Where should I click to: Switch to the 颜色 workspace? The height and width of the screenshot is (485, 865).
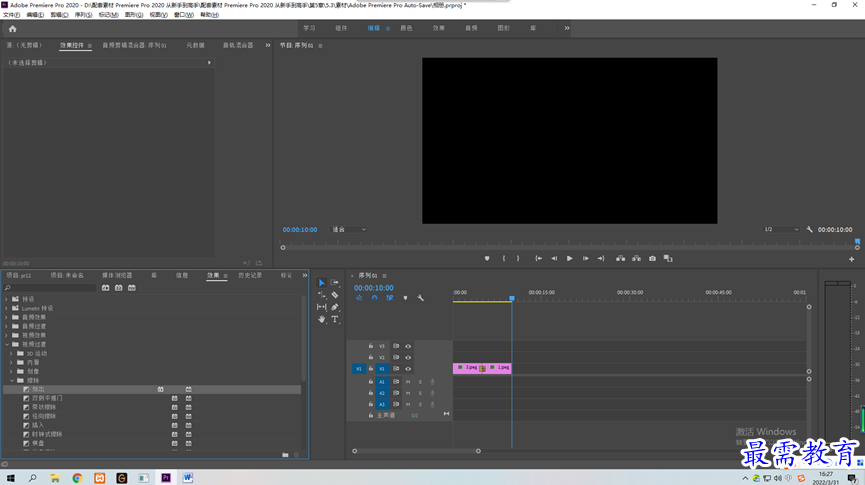[x=406, y=28]
